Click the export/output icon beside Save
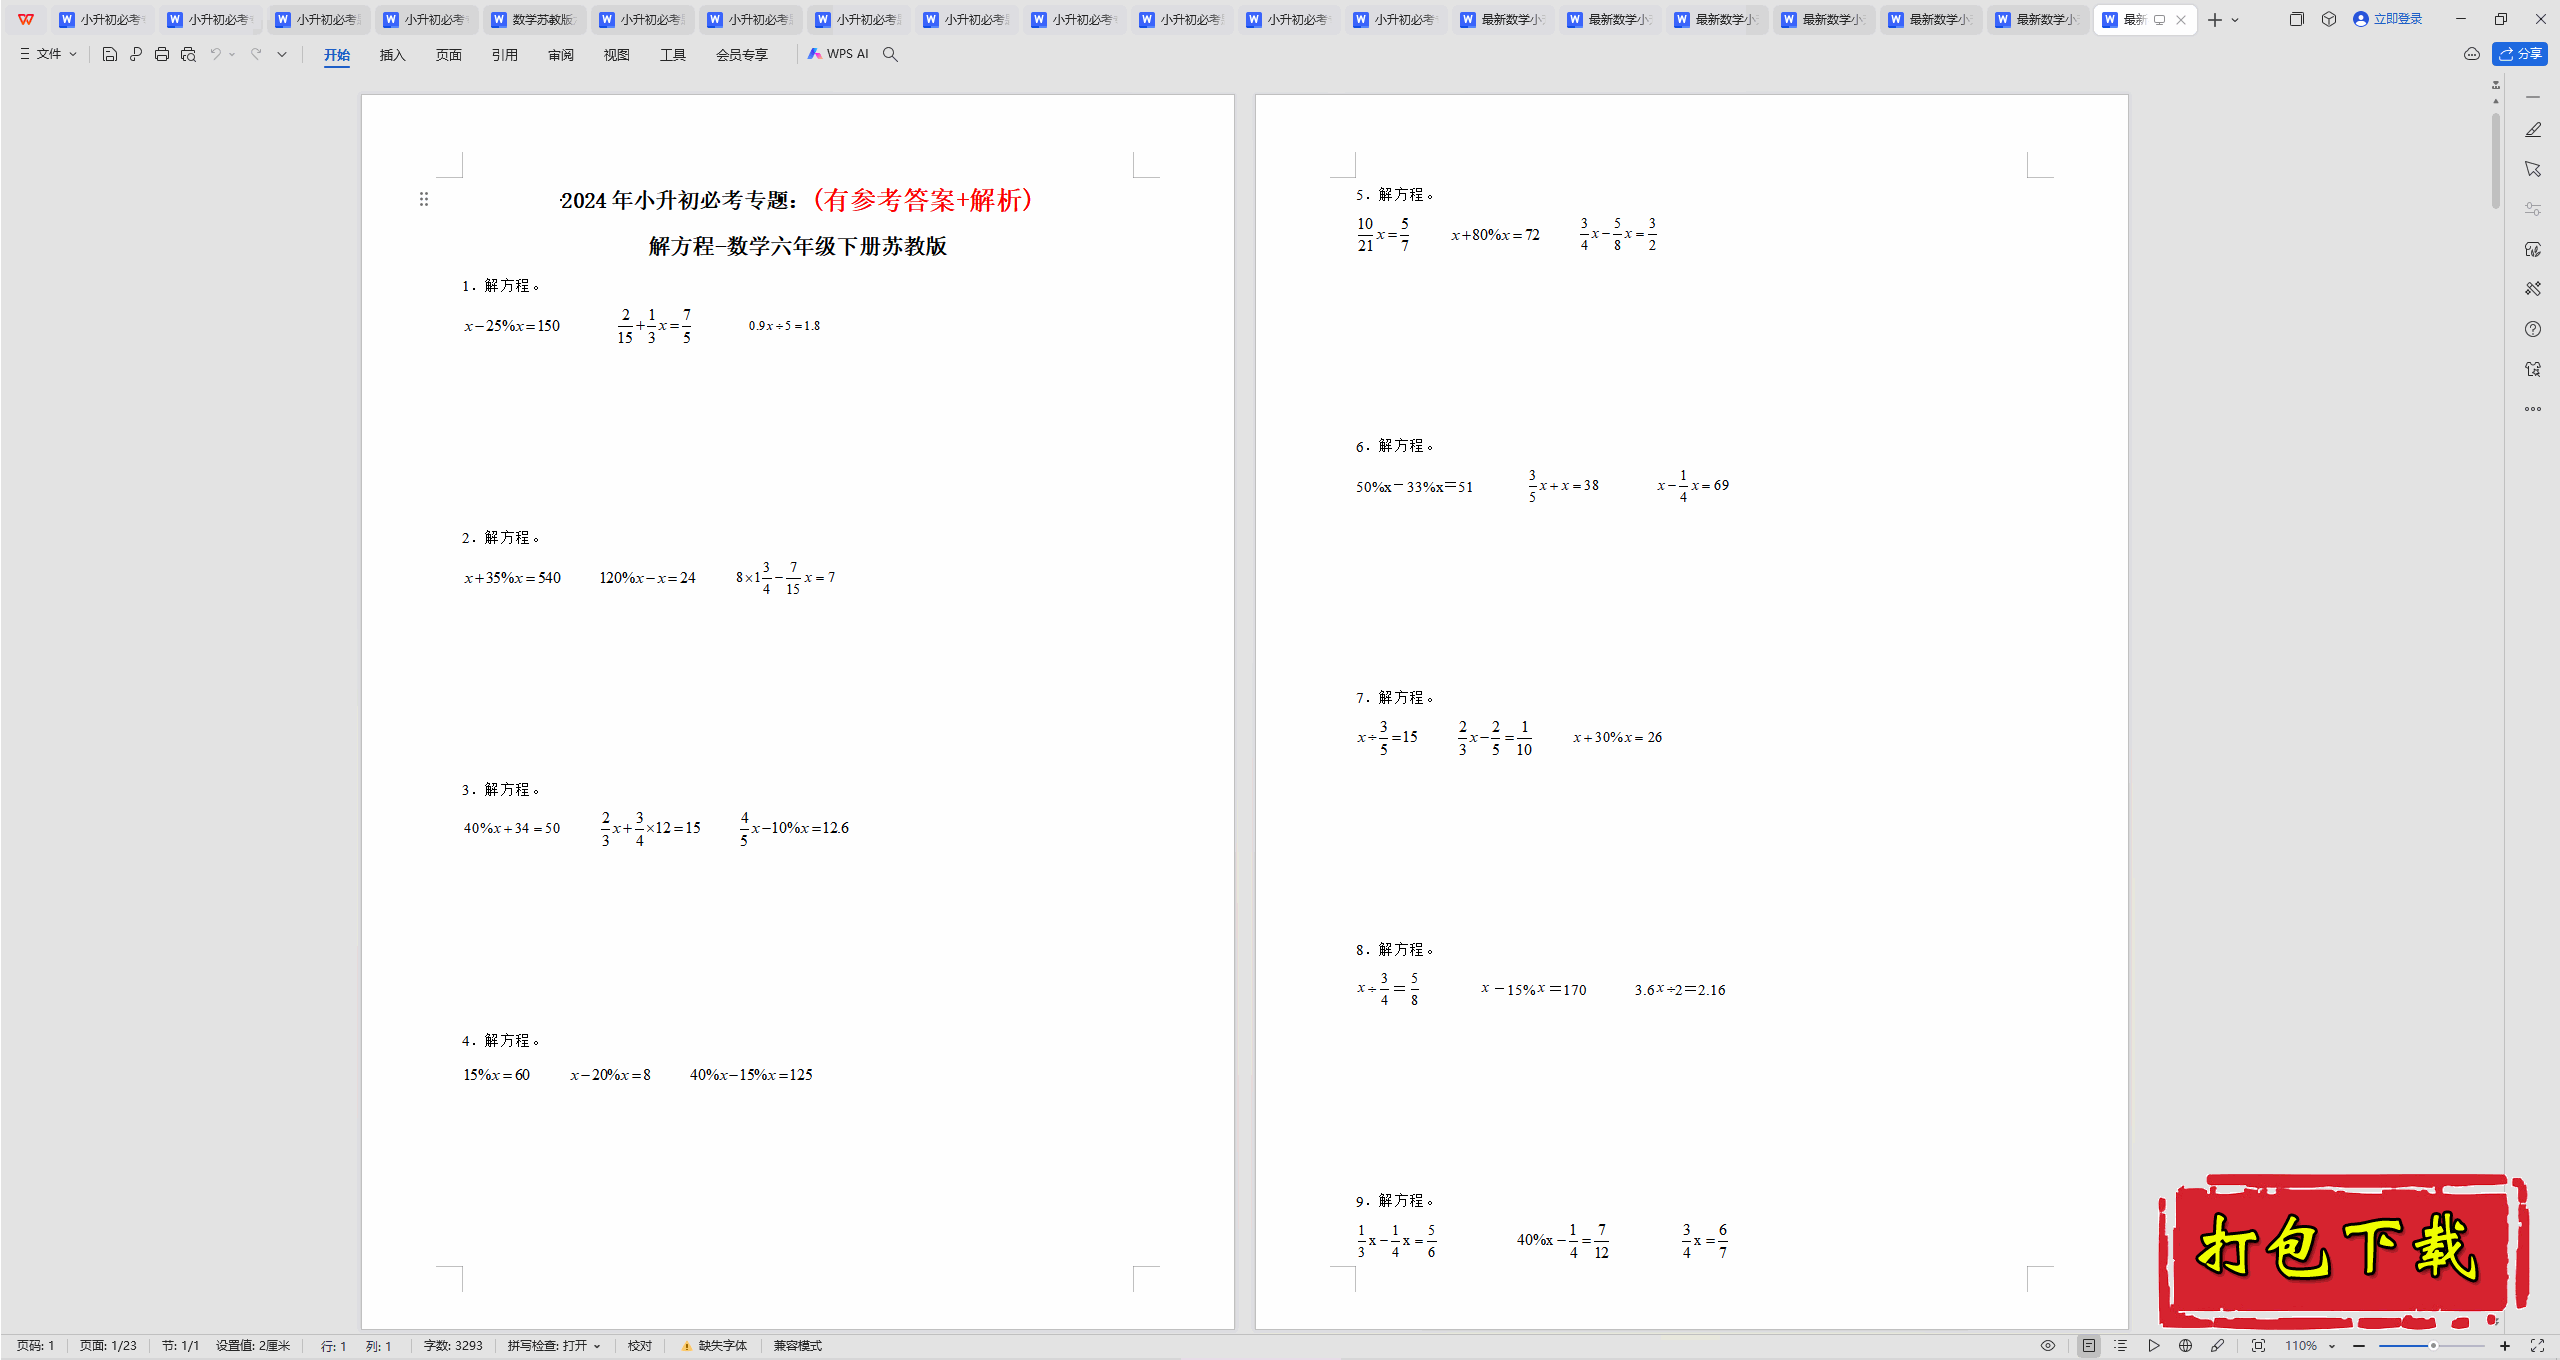The image size is (2560, 1360). pos(136,54)
